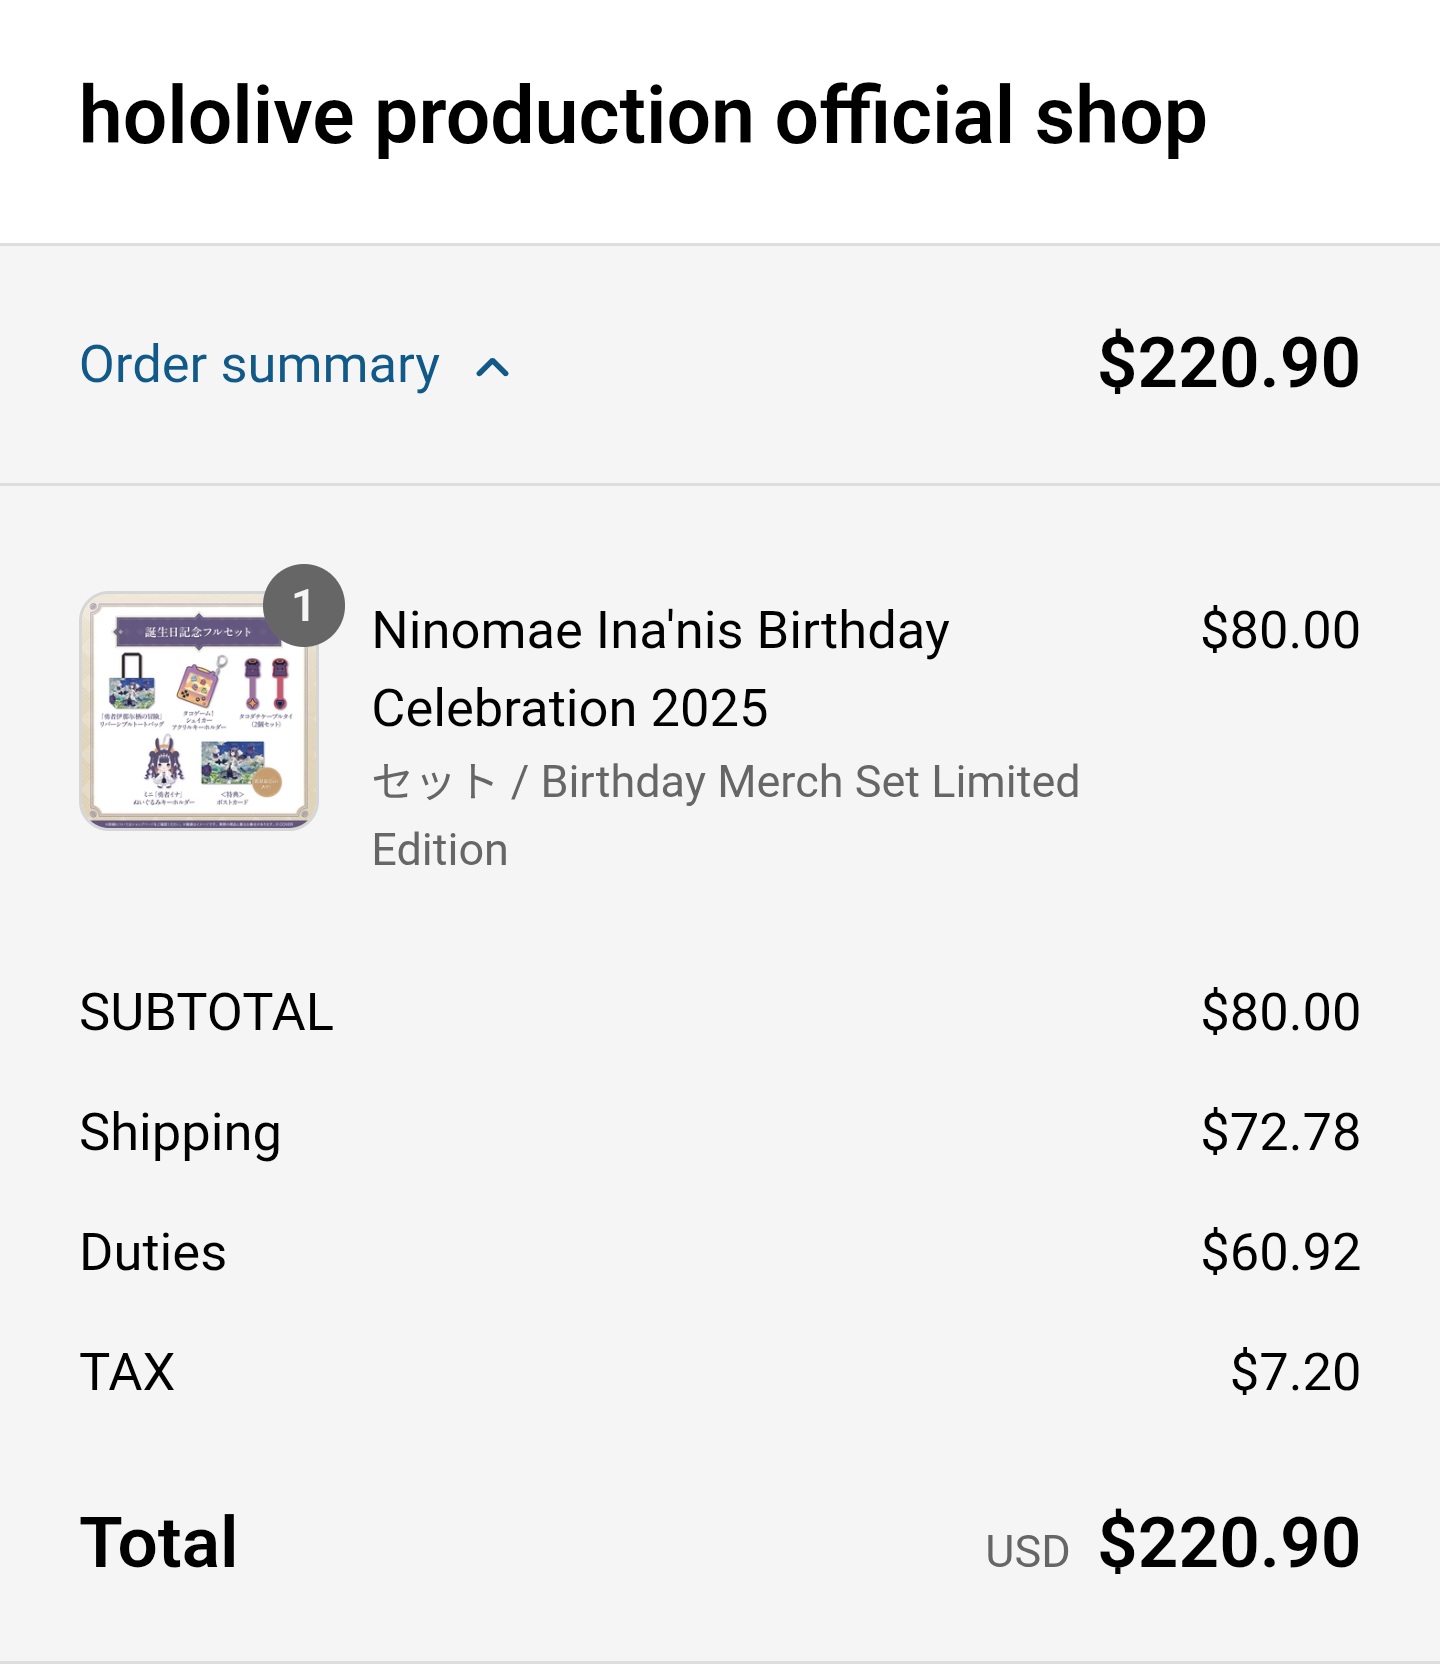Click the quantity badge showing 1
The width and height of the screenshot is (1440, 1668).
click(303, 606)
